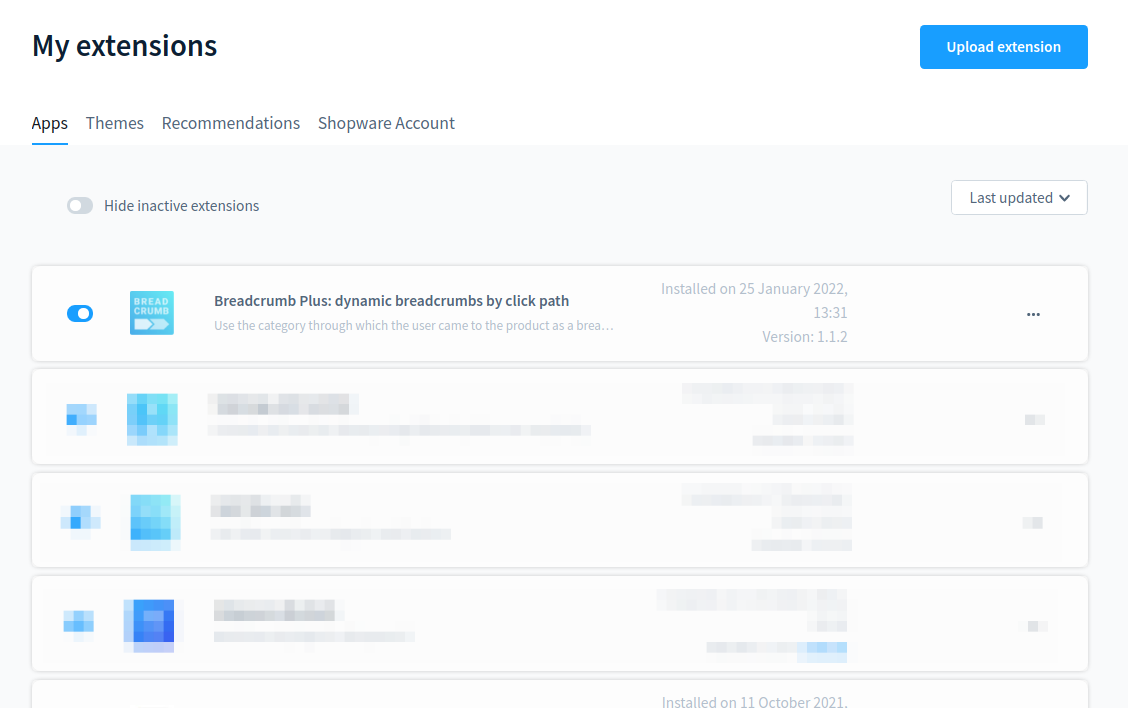Click the Hide inactive extensions label
Screen dimensions: 1128x708
pyautogui.click(x=181, y=206)
